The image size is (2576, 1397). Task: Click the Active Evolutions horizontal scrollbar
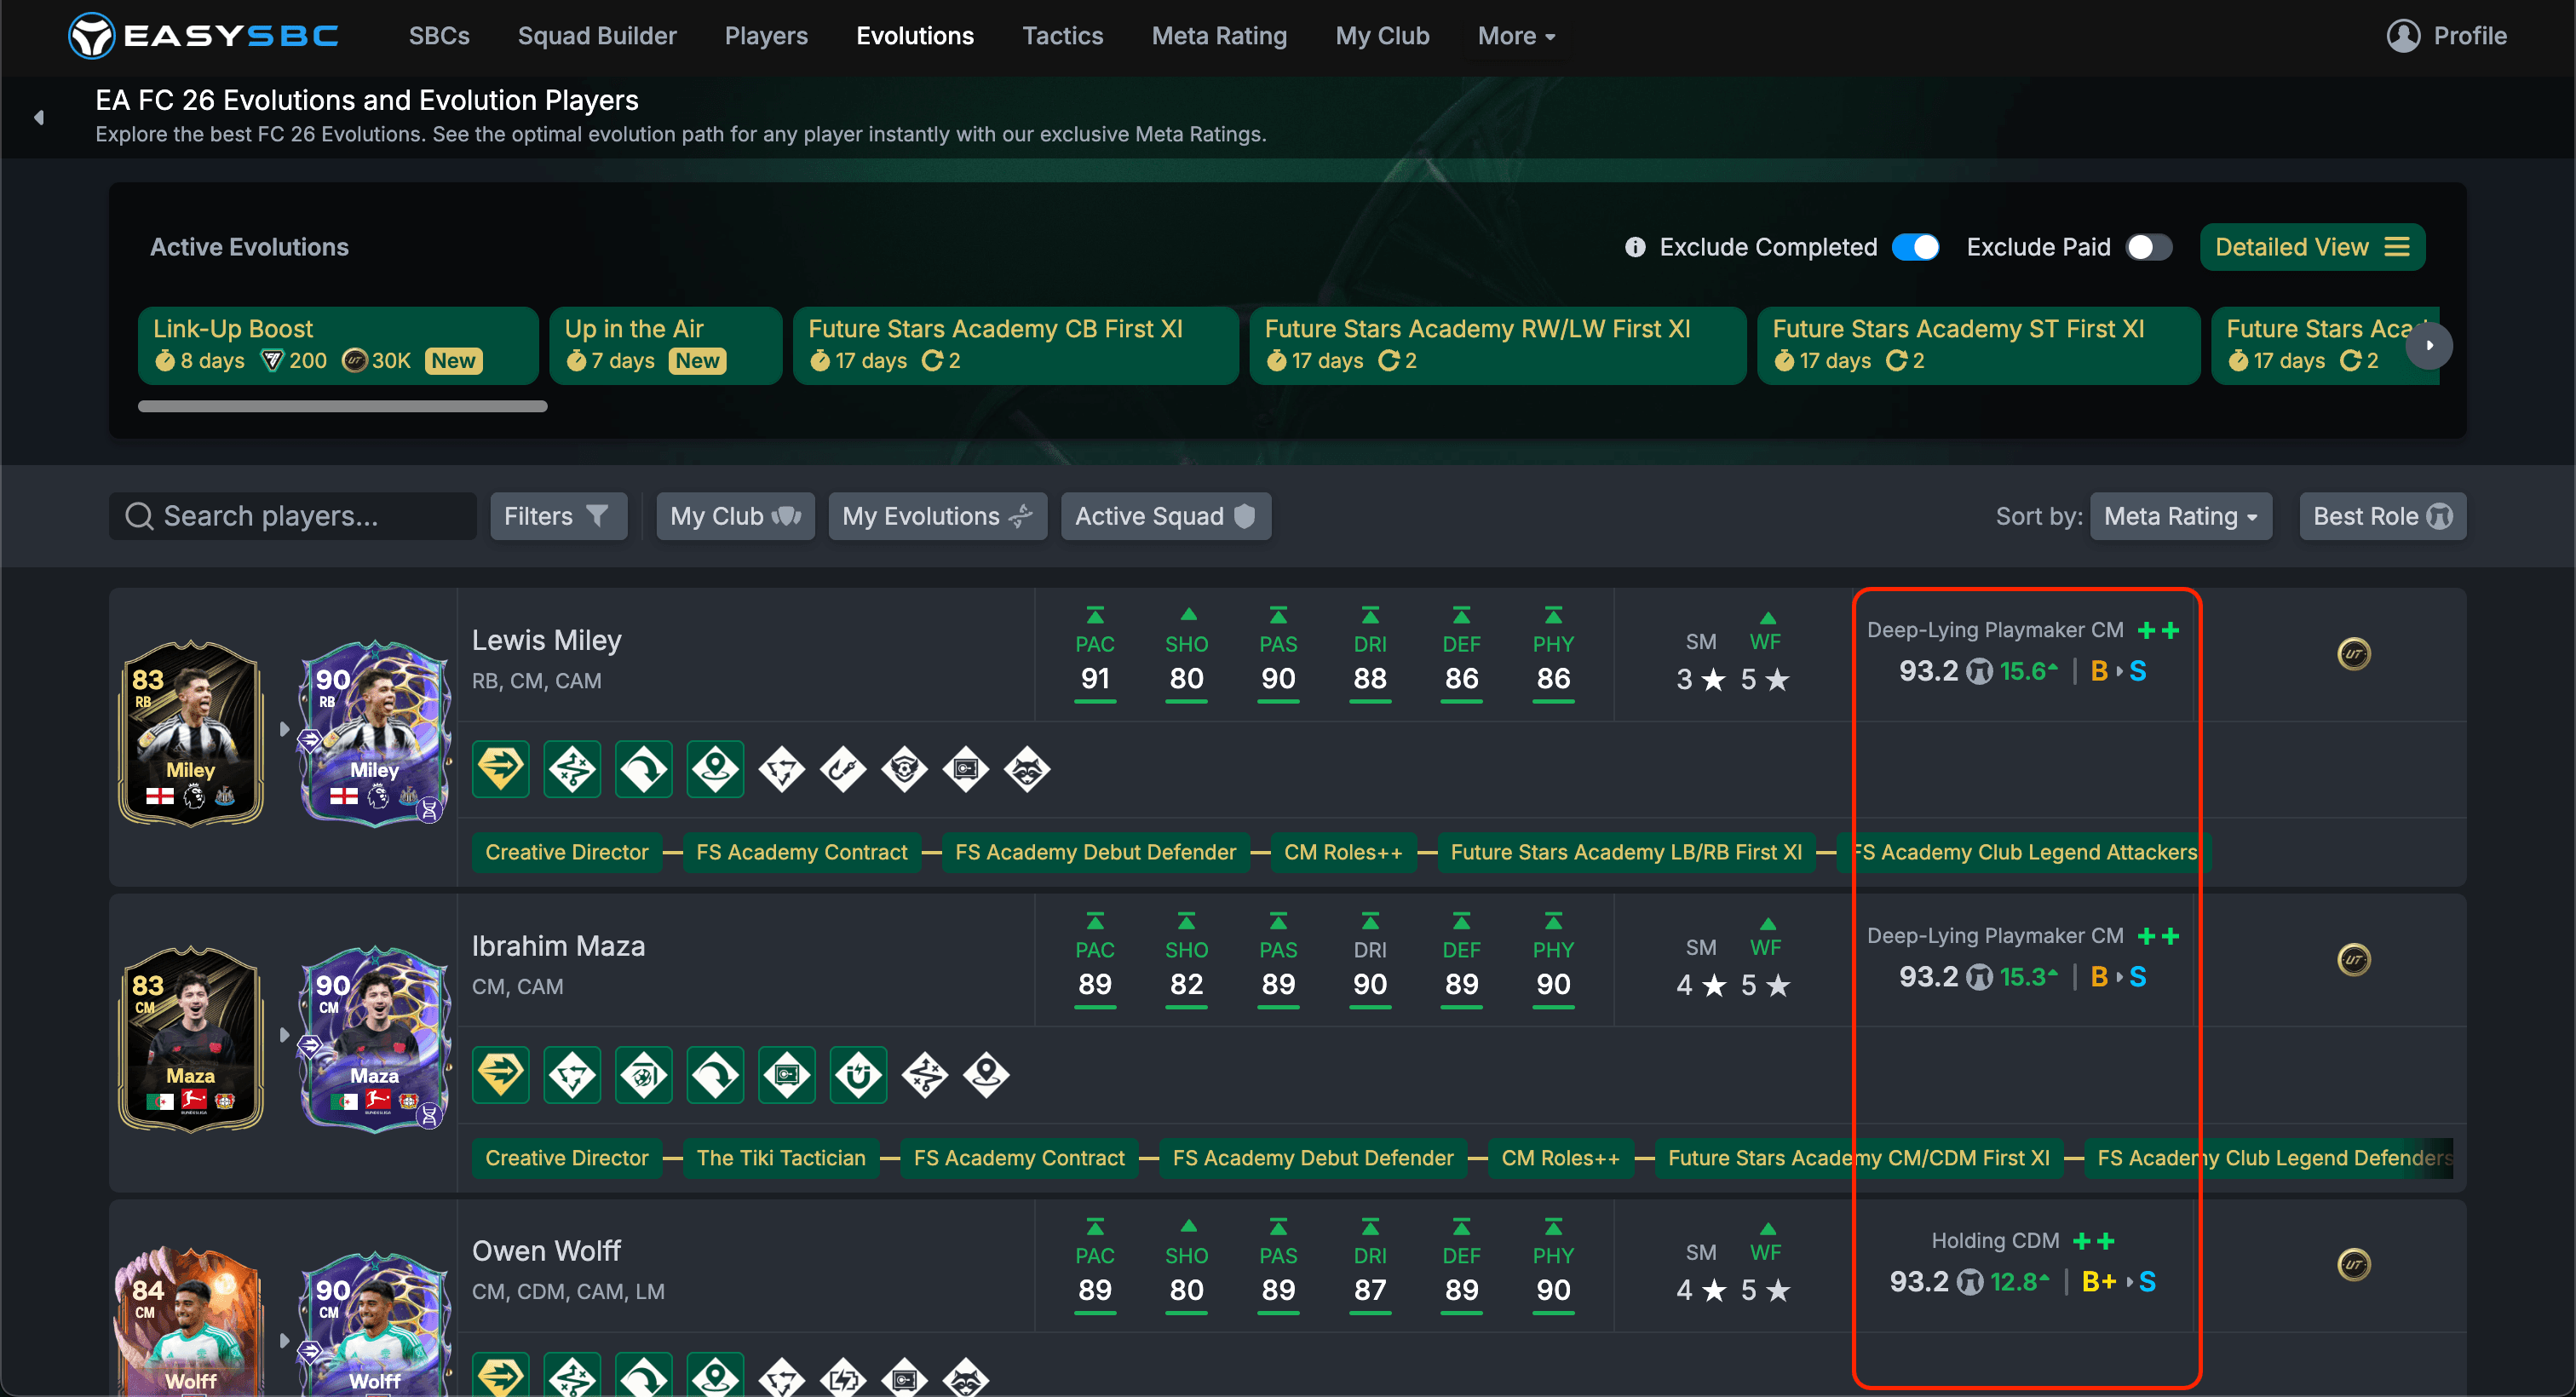point(342,406)
